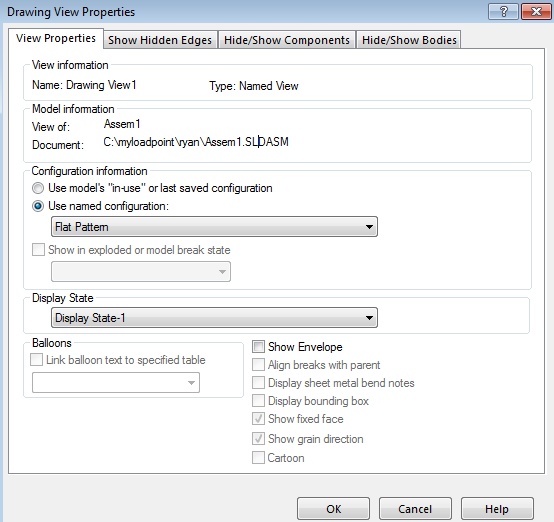Screen dimensions: 554x522
Task: Confirm with the OK button
Action: point(334,509)
